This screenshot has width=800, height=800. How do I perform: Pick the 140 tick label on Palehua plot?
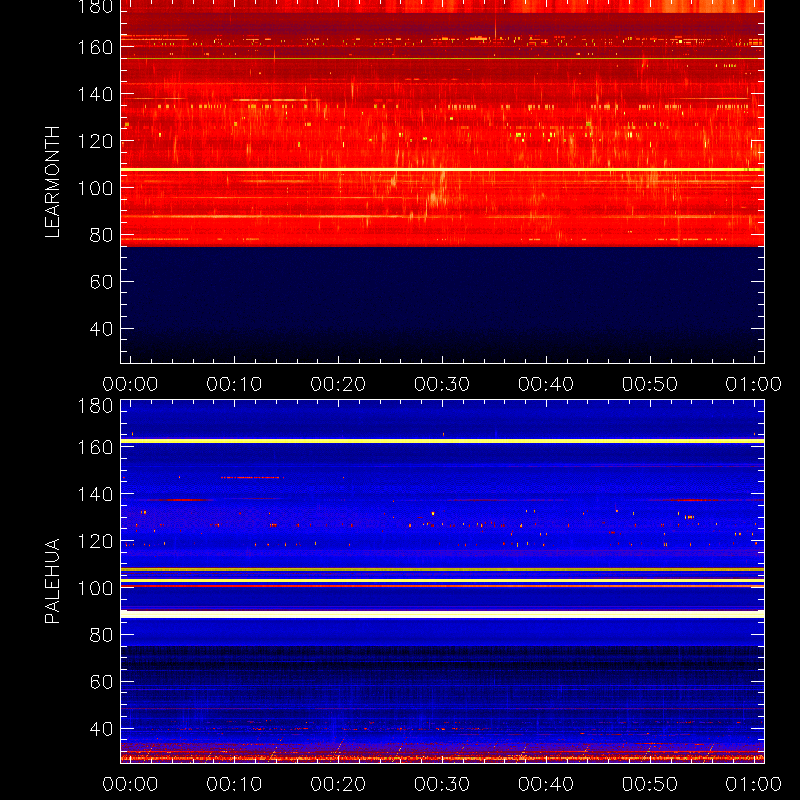click(95, 494)
